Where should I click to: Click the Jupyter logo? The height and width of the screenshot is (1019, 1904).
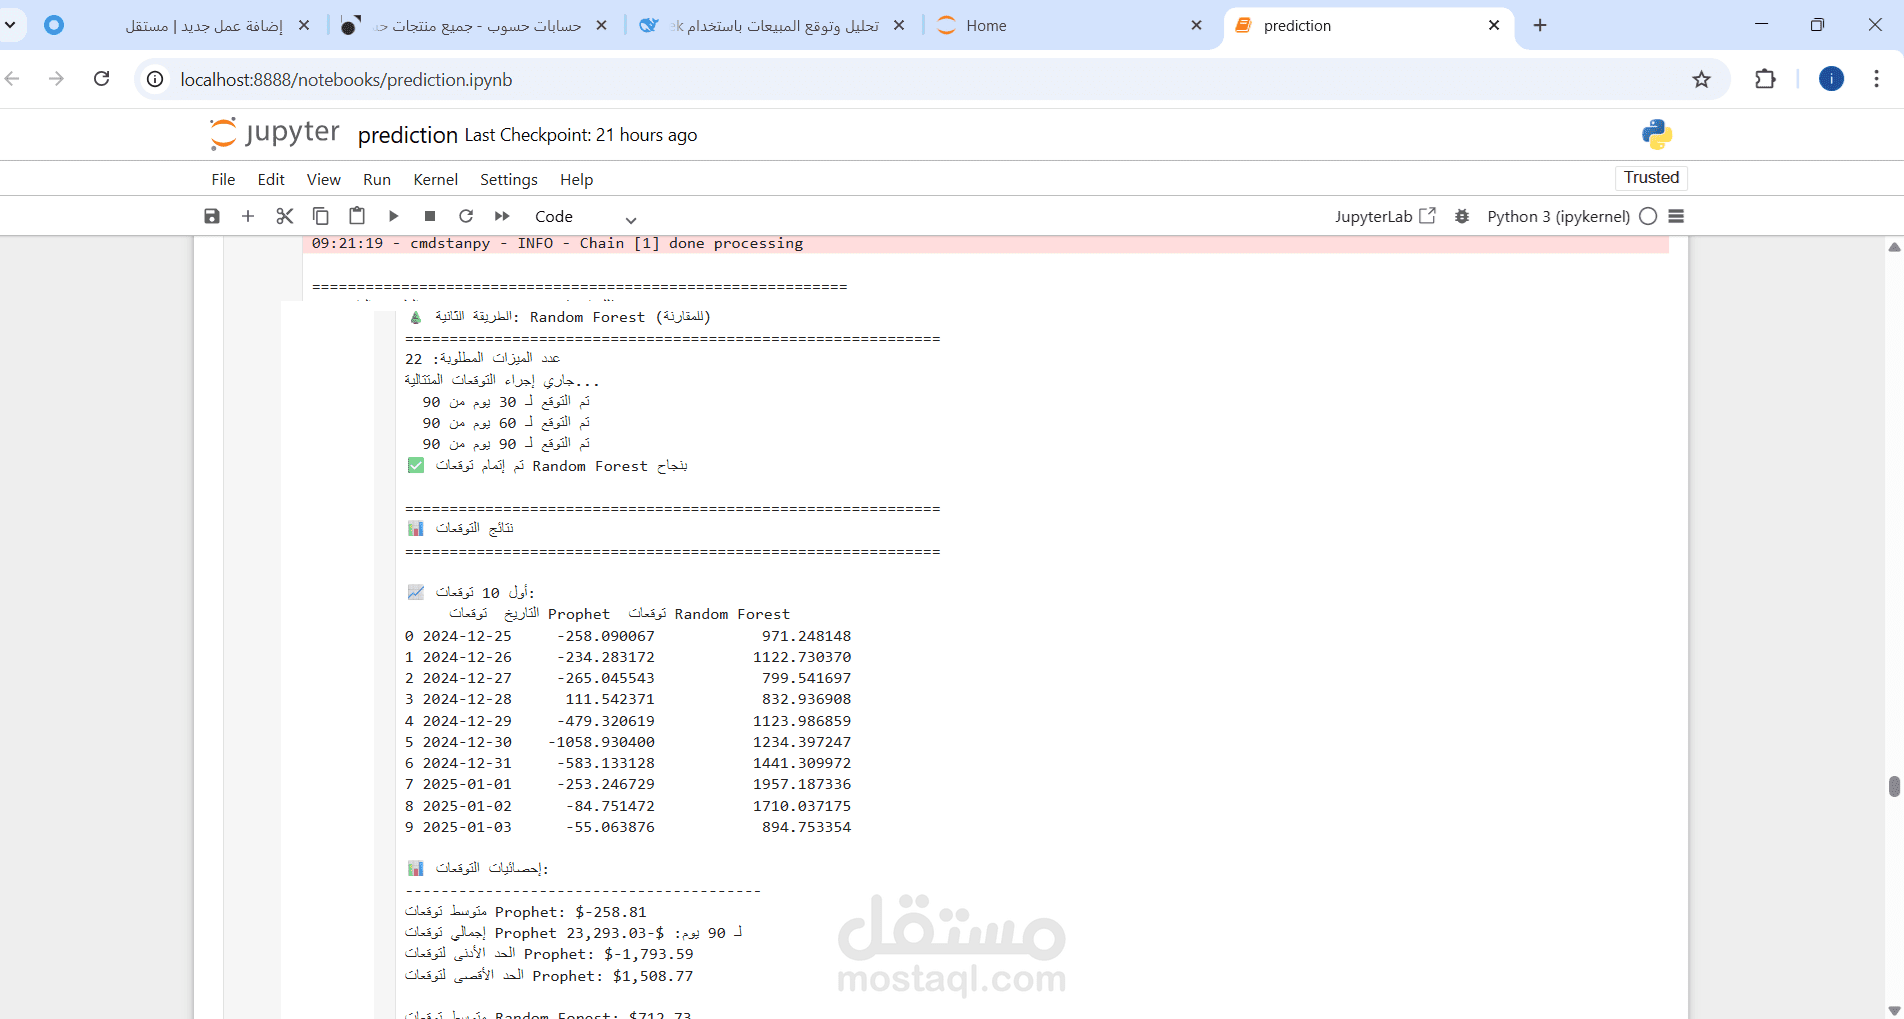(275, 134)
